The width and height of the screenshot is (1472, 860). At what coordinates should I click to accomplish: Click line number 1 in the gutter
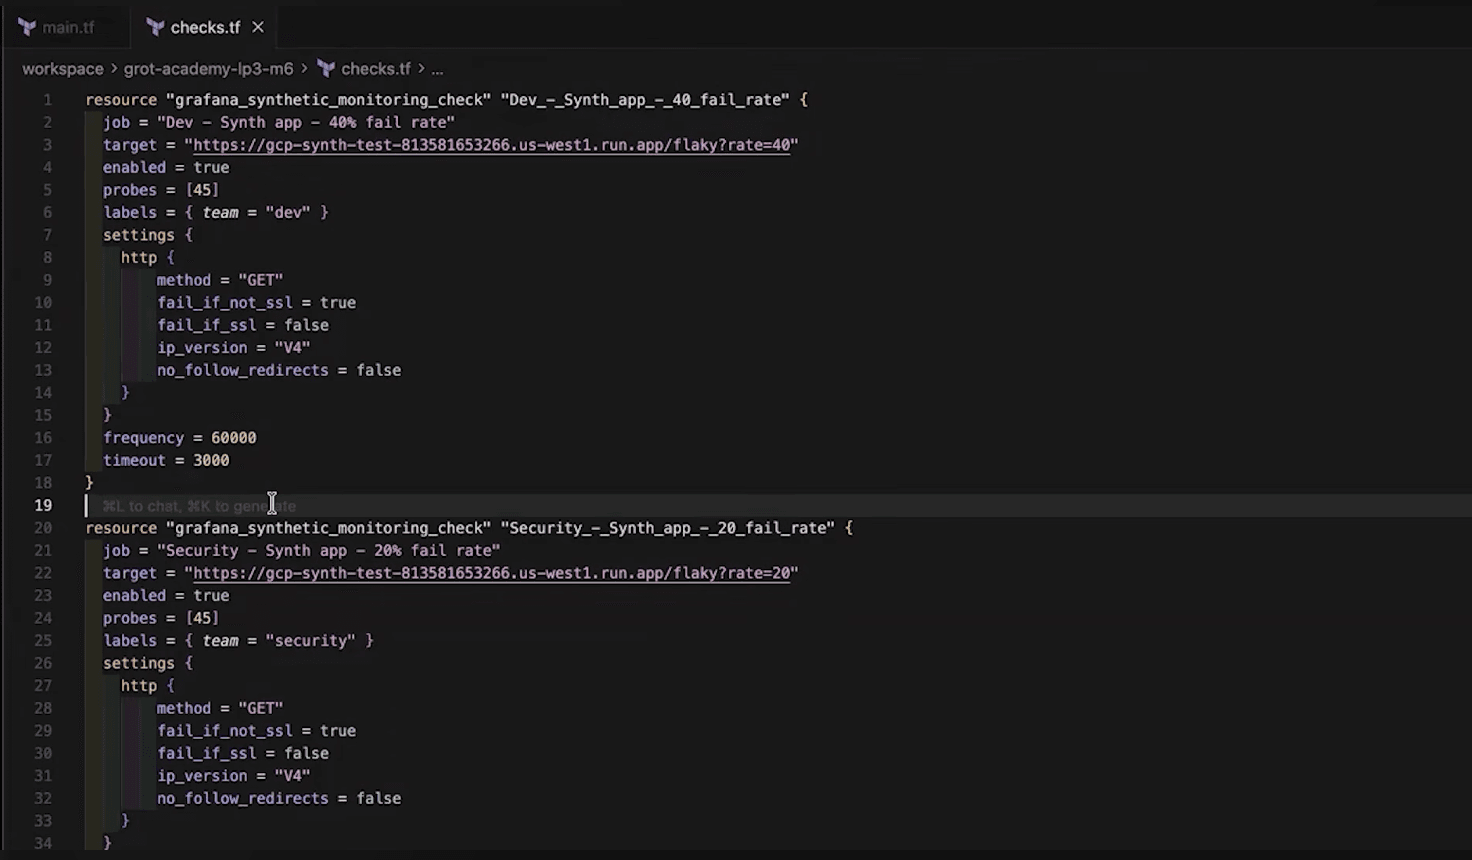click(47, 99)
